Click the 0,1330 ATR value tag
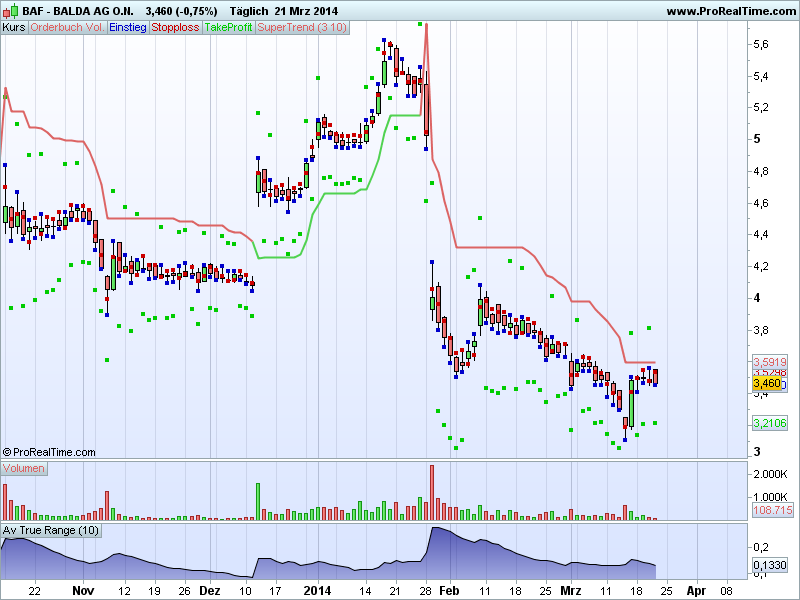The width and height of the screenshot is (800, 600). click(x=770, y=565)
